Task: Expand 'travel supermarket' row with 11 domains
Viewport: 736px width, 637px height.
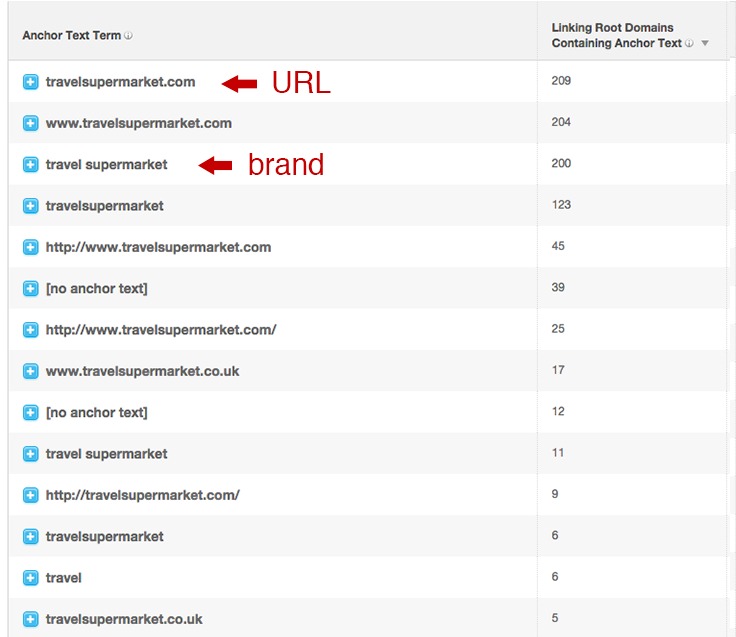Action: click(31, 454)
